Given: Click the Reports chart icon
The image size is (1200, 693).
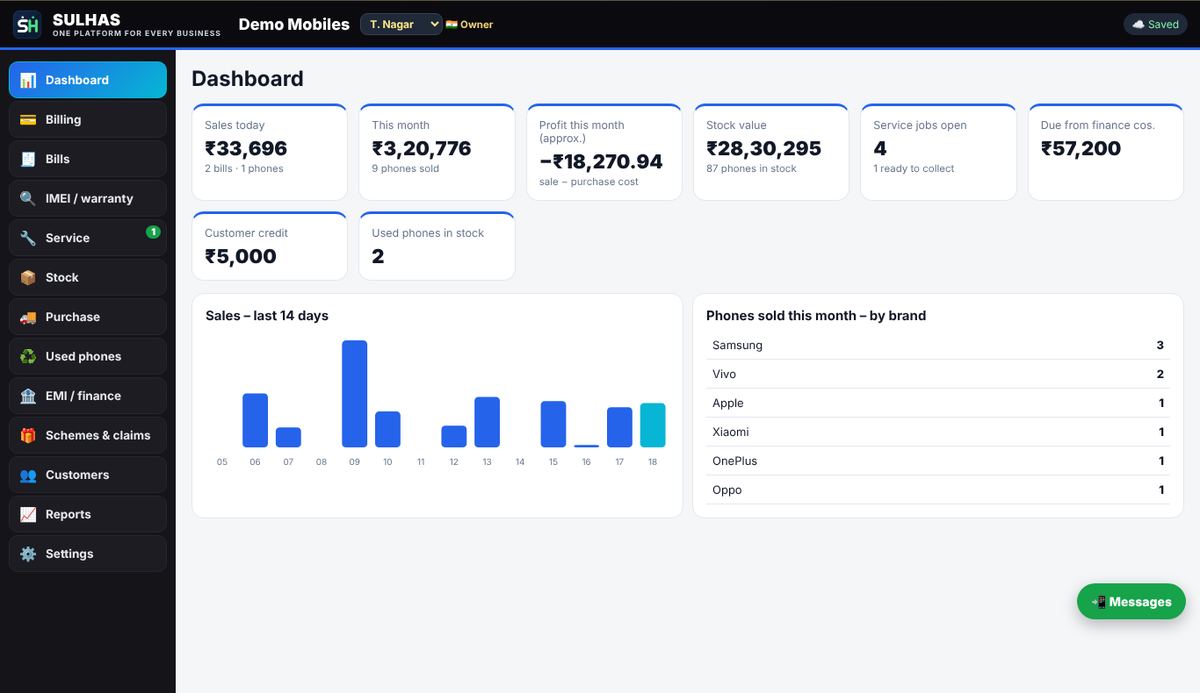Looking at the screenshot, I should 28,515.
